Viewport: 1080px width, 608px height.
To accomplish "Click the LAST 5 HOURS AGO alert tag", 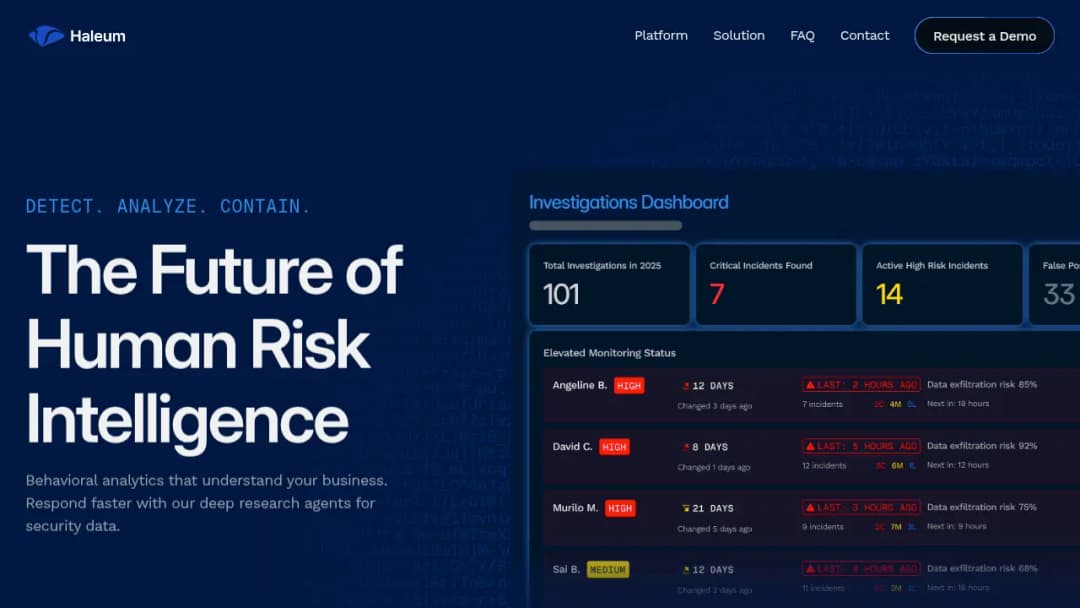I will point(861,446).
